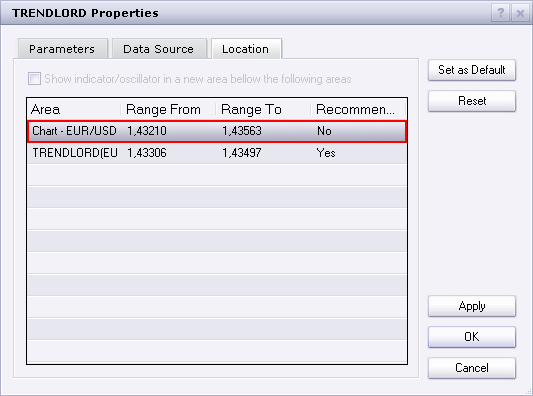
Task: Apply the current settings
Action: coord(472,306)
